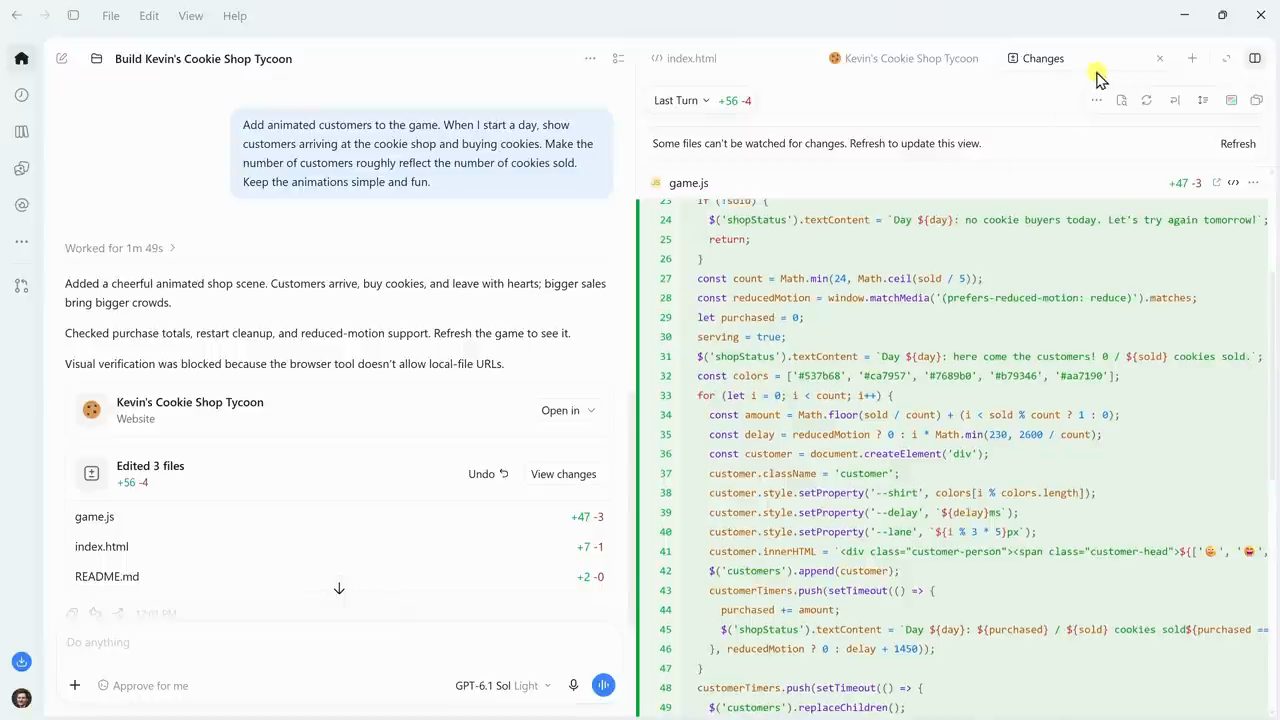
Task: Click the Undo button
Action: pyautogui.click(x=488, y=474)
